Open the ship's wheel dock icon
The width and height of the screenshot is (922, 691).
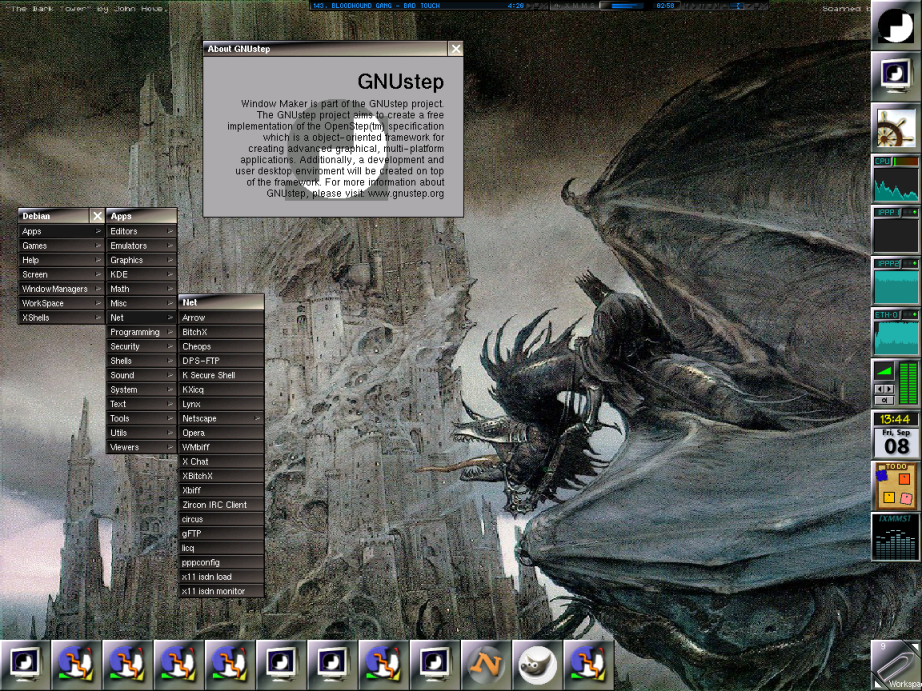point(896,128)
